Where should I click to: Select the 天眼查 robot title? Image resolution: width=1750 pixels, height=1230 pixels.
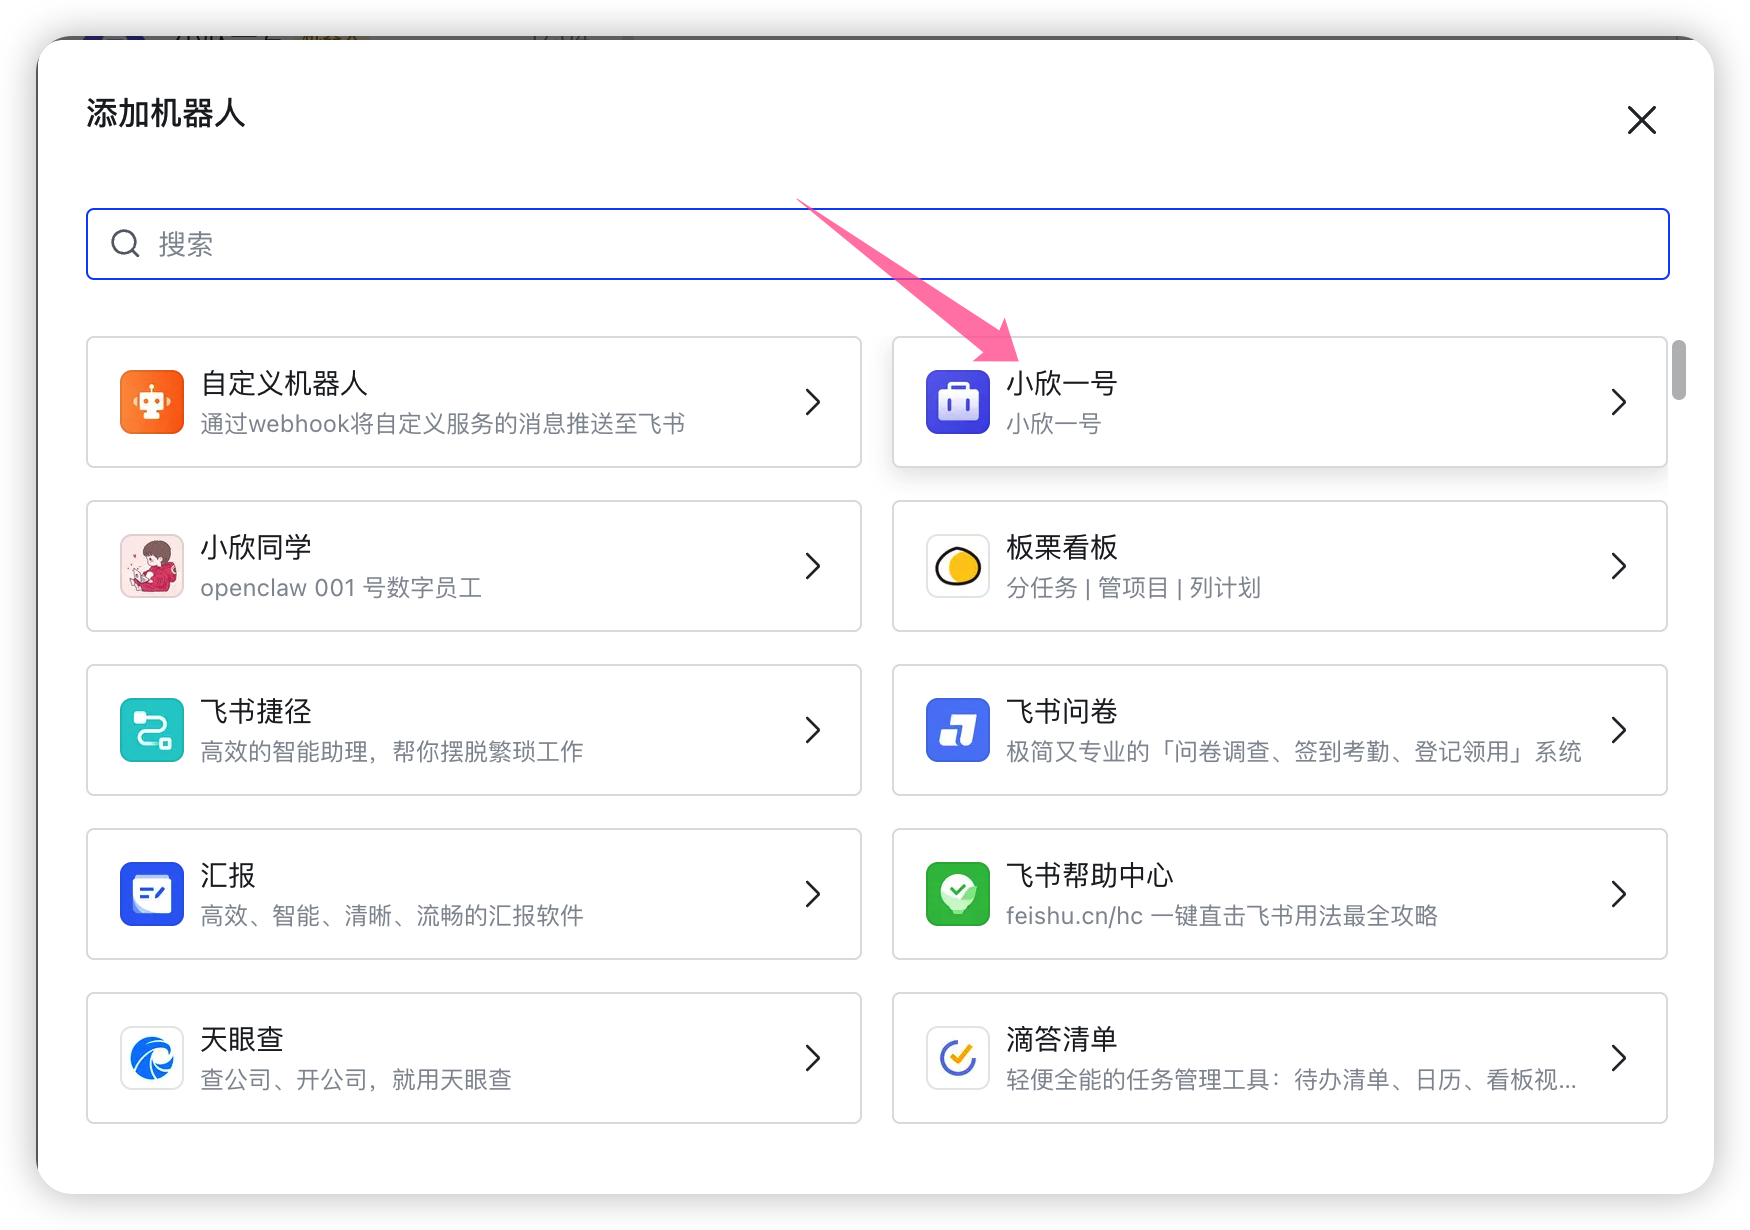(242, 1040)
